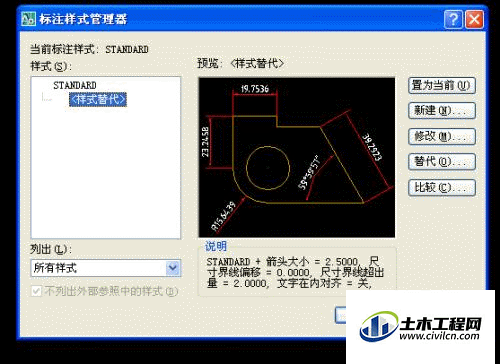500x364 pixels.
Task: Close the 标注样式管理器 dialog
Action: tap(474, 19)
